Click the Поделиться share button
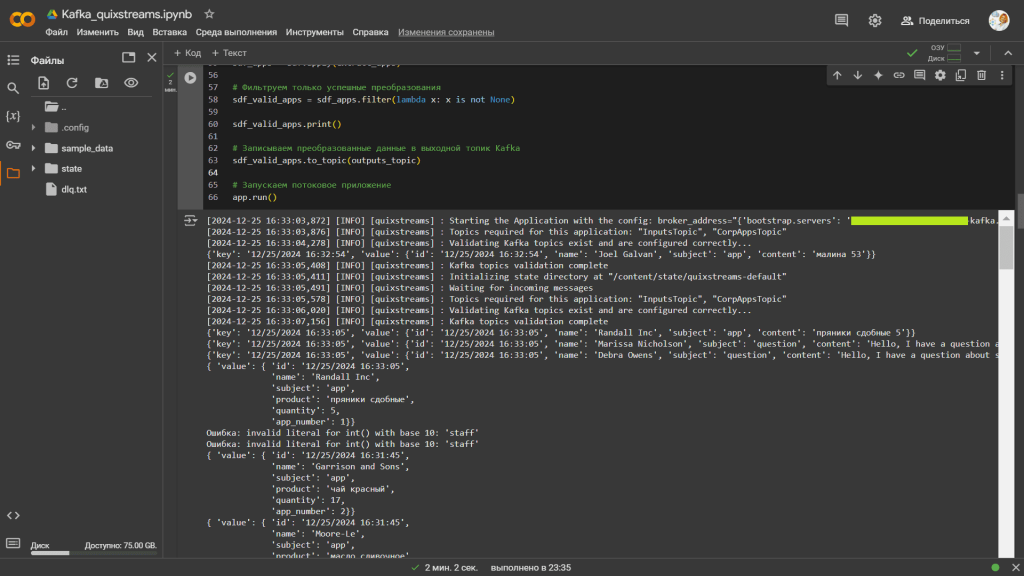The image size is (1024, 576). click(935, 20)
